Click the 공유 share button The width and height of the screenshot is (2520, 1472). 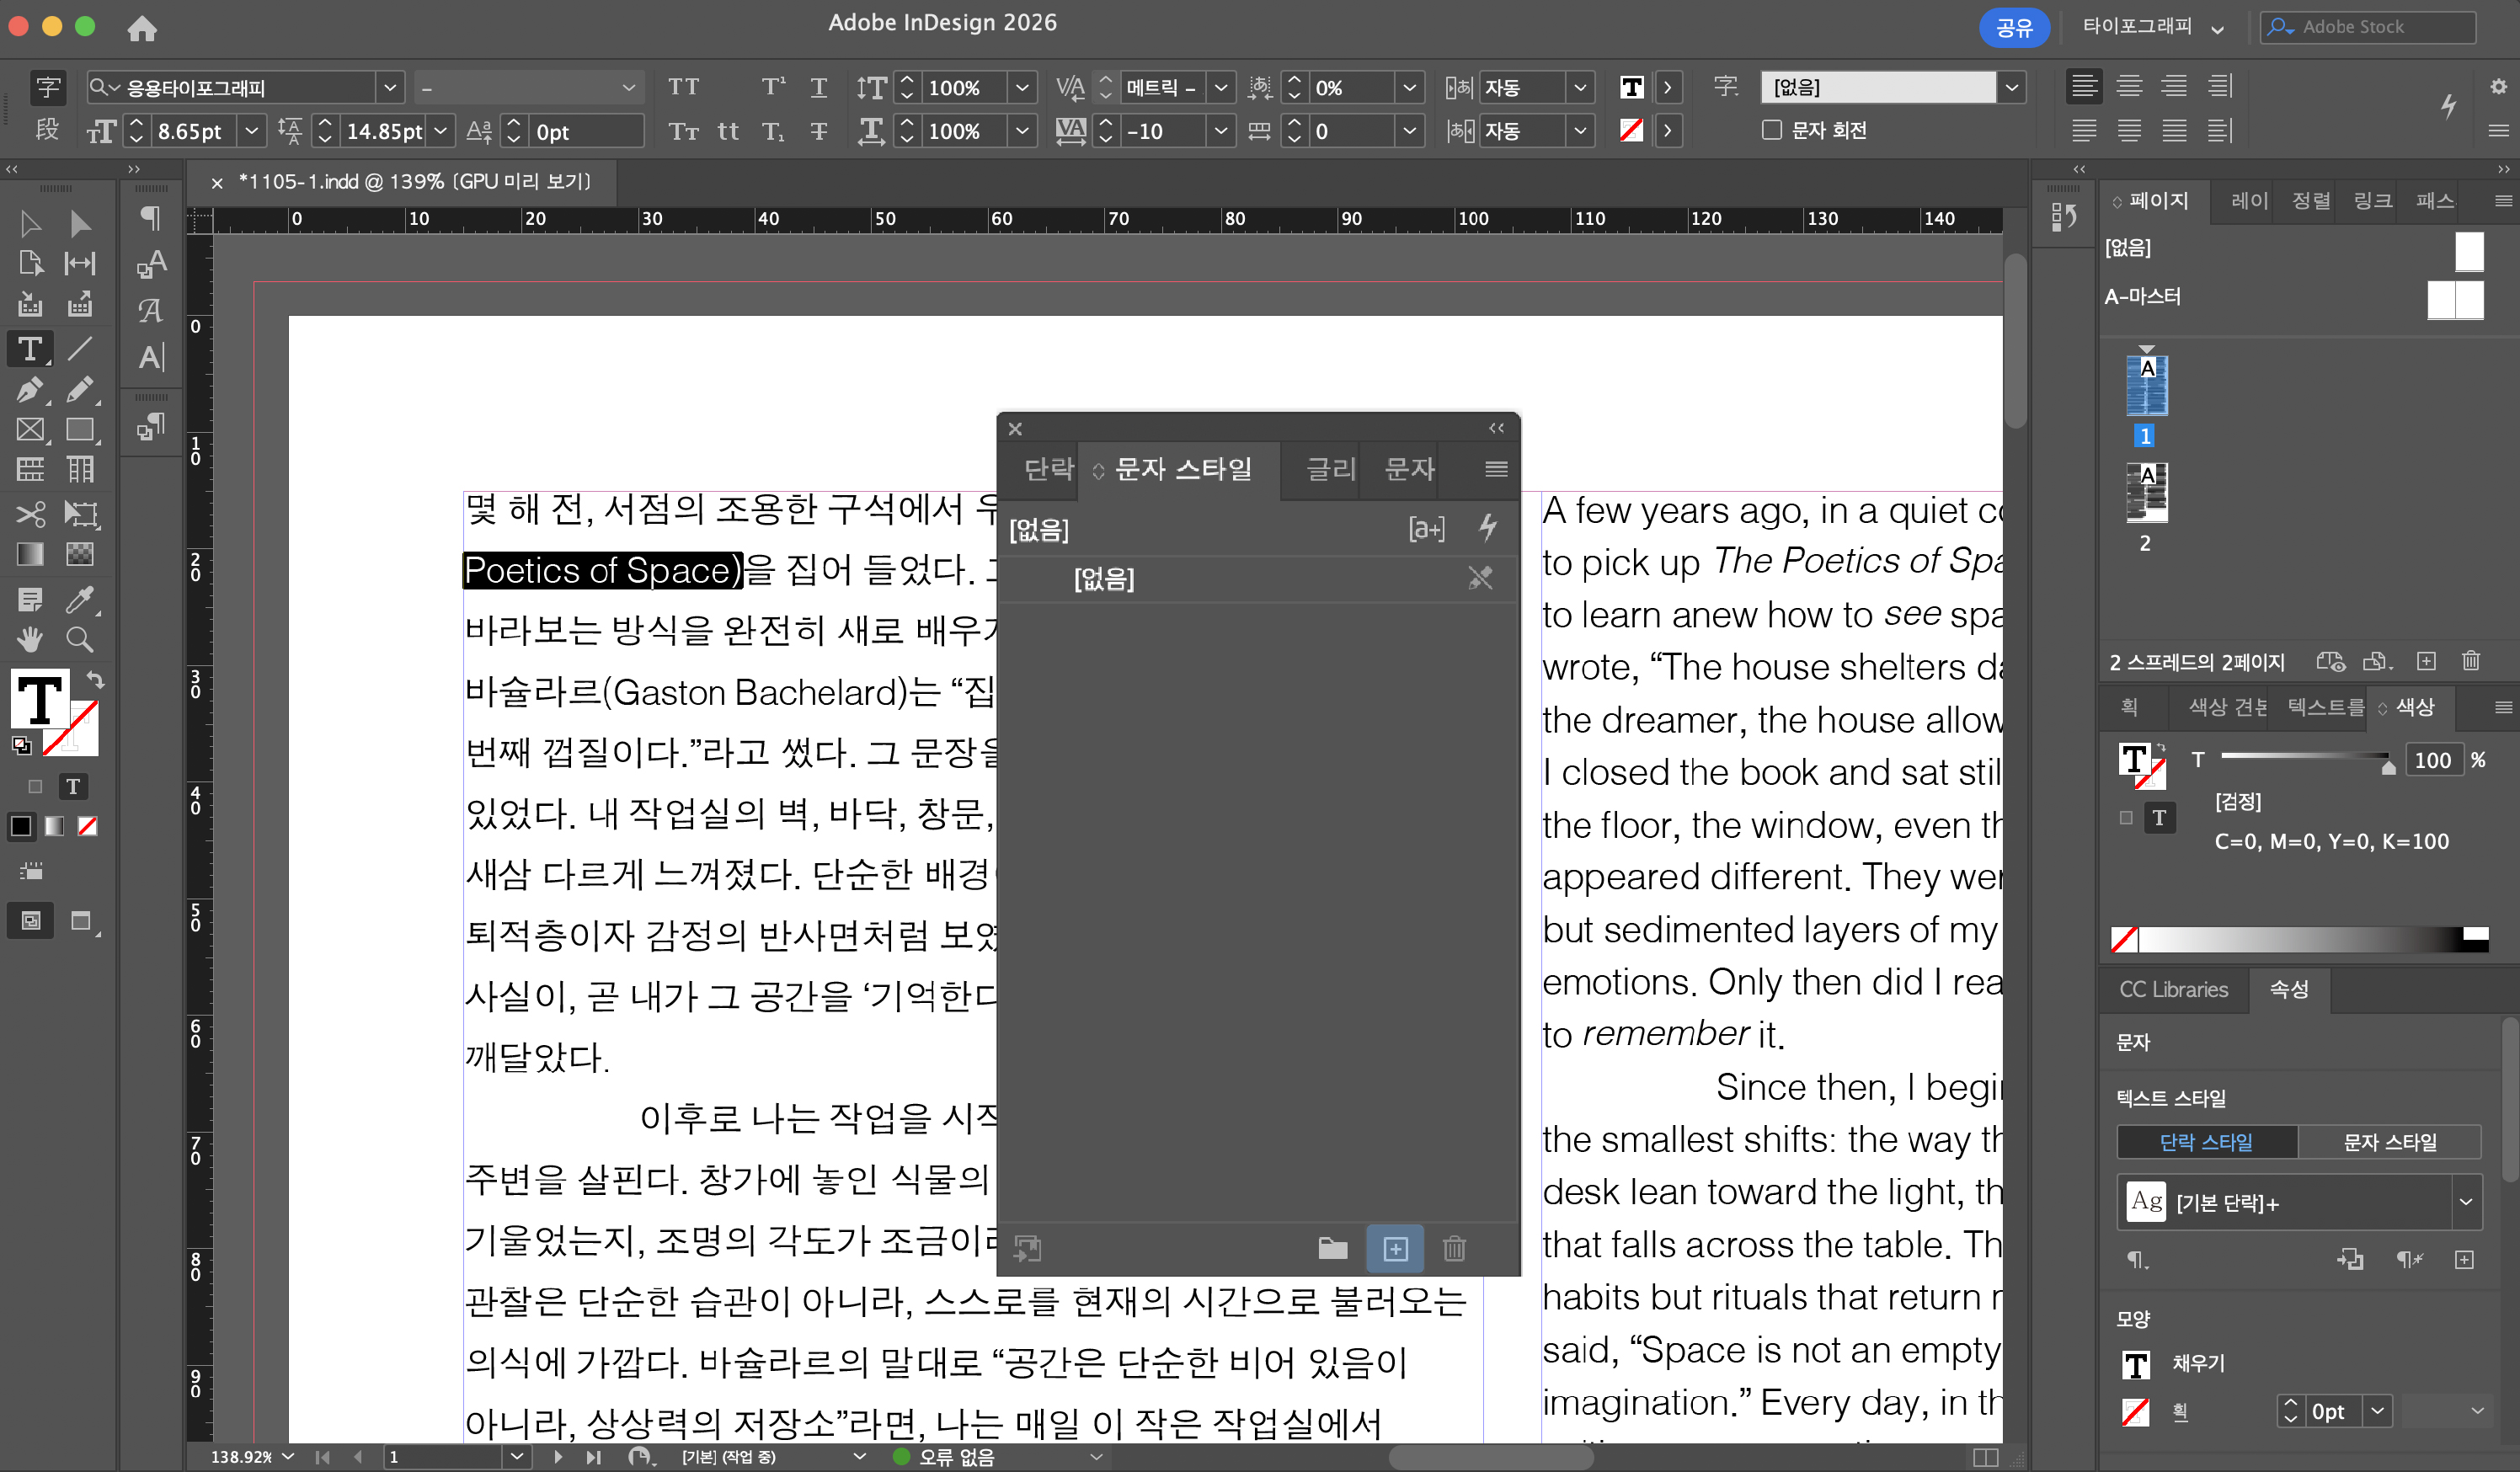coord(2013,27)
